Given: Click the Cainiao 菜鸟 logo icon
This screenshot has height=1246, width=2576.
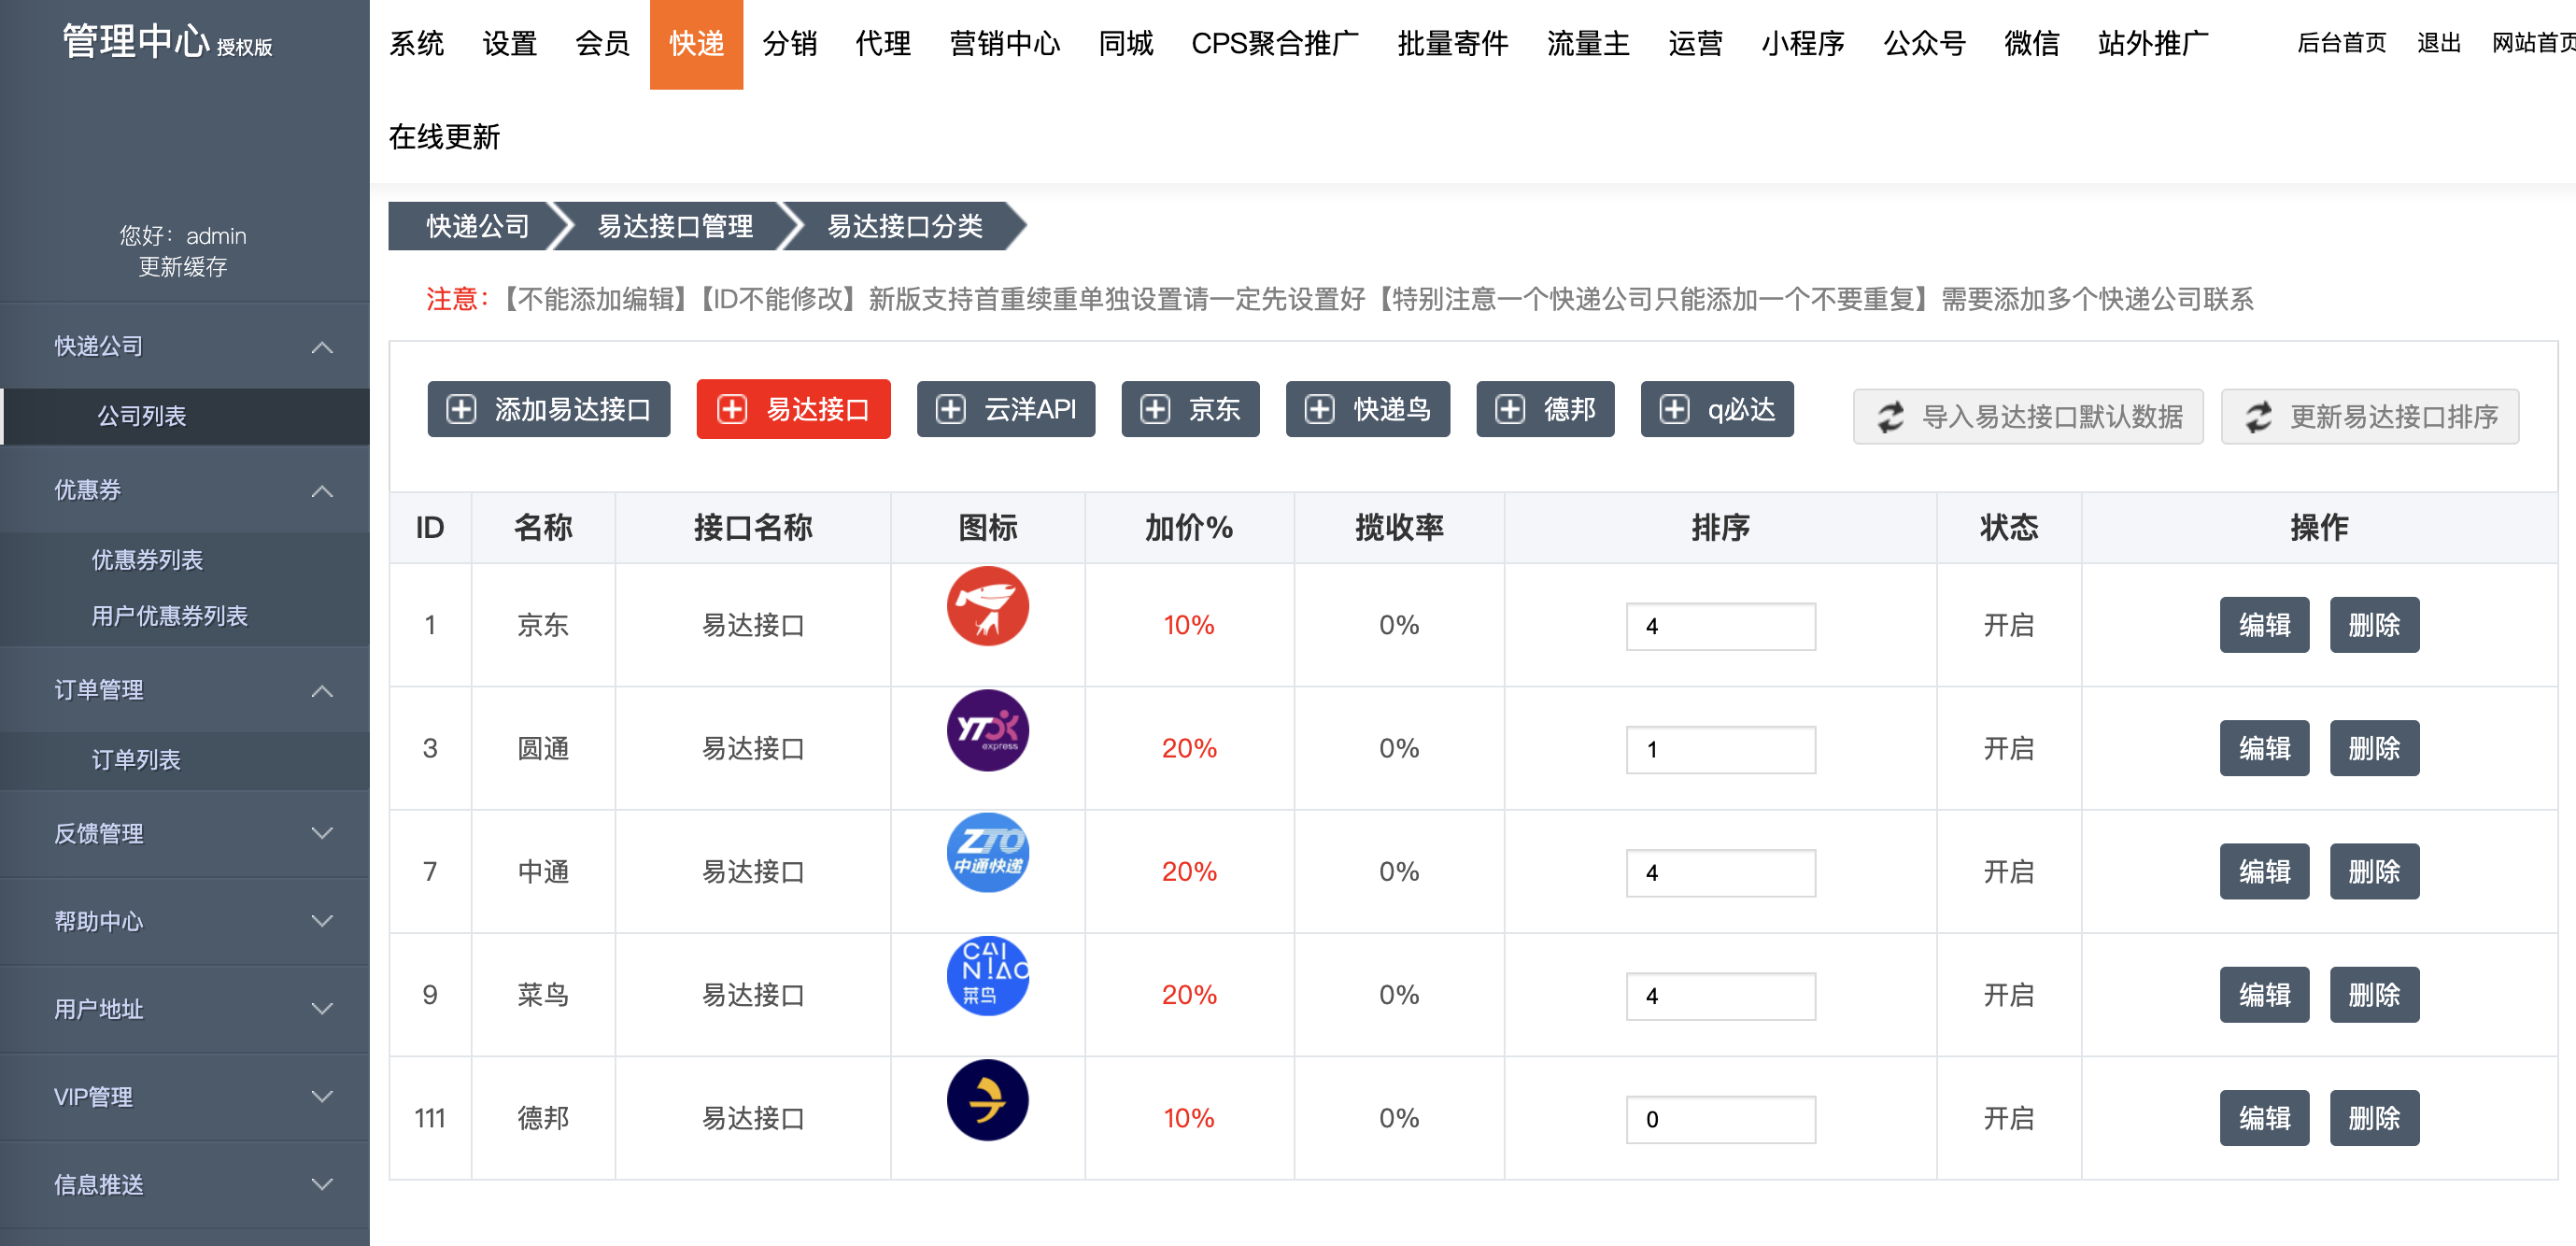Looking at the screenshot, I should pos(987,976).
